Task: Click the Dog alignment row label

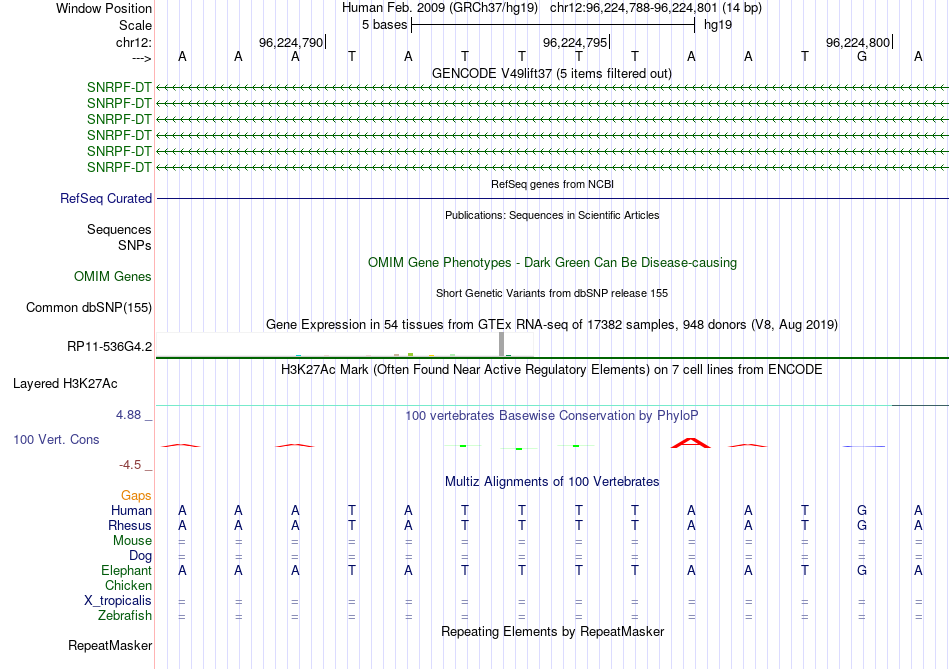Action: tap(140, 556)
